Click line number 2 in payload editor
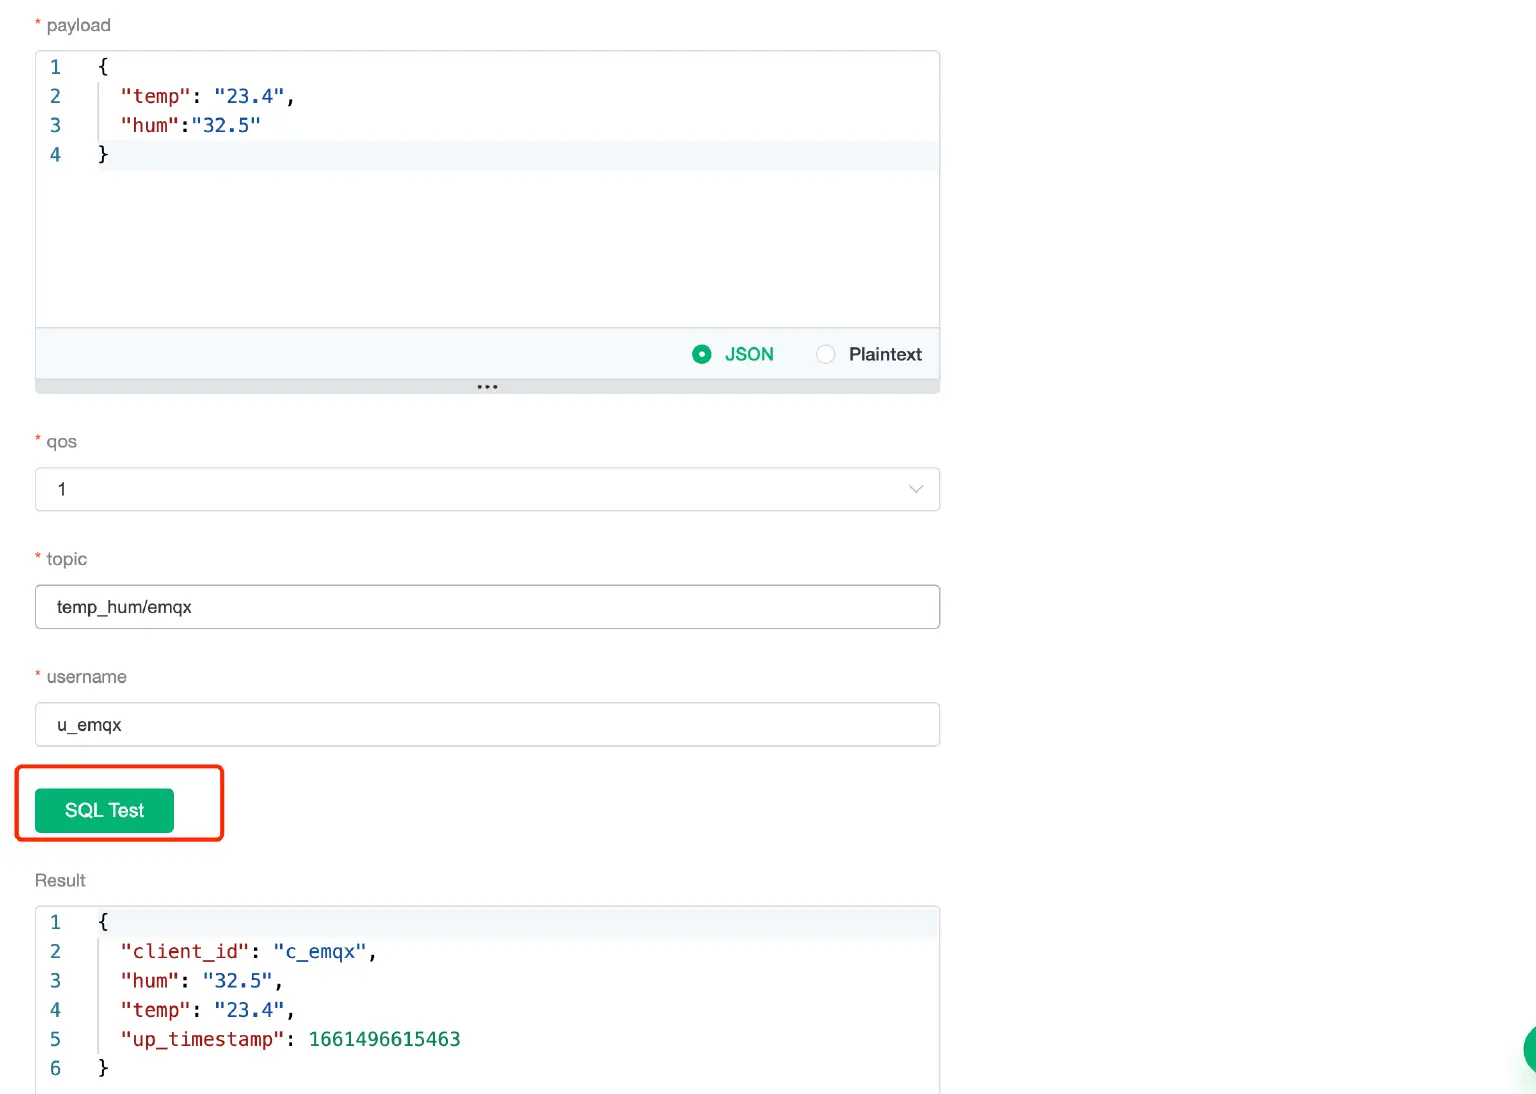This screenshot has width=1536, height=1094. pos(55,96)
